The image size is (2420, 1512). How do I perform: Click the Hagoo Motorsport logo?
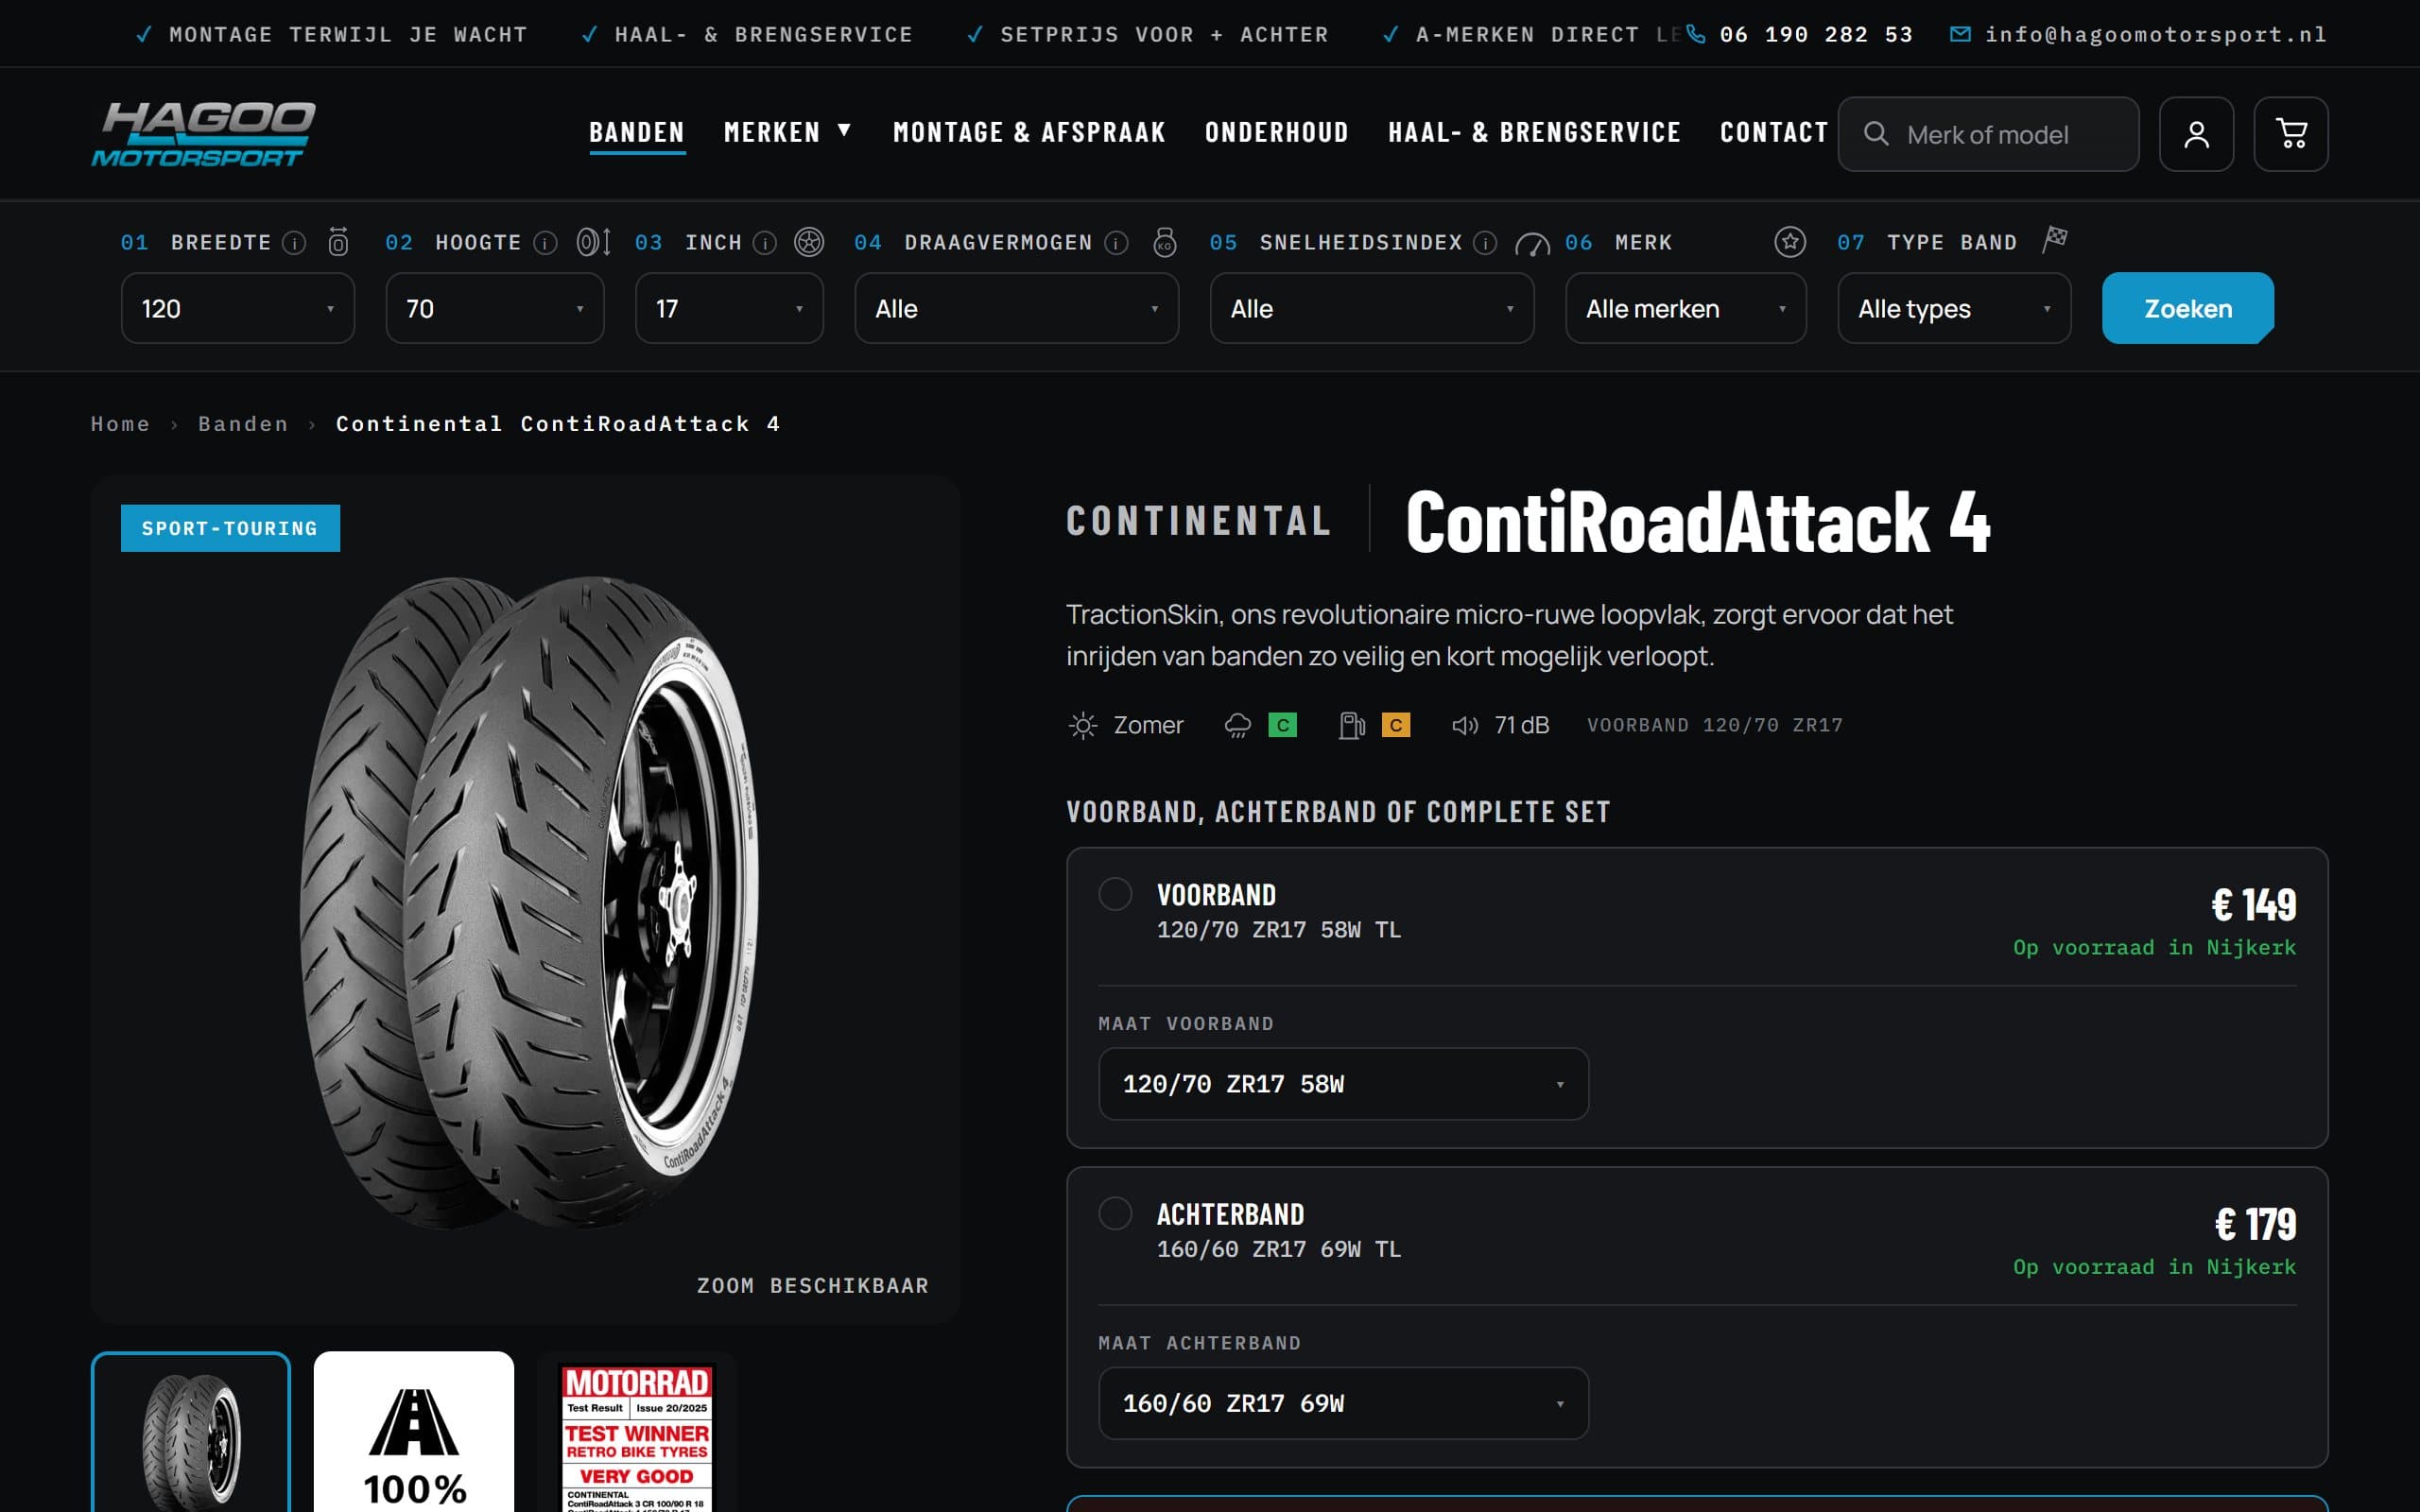click(x=203, y=133)
